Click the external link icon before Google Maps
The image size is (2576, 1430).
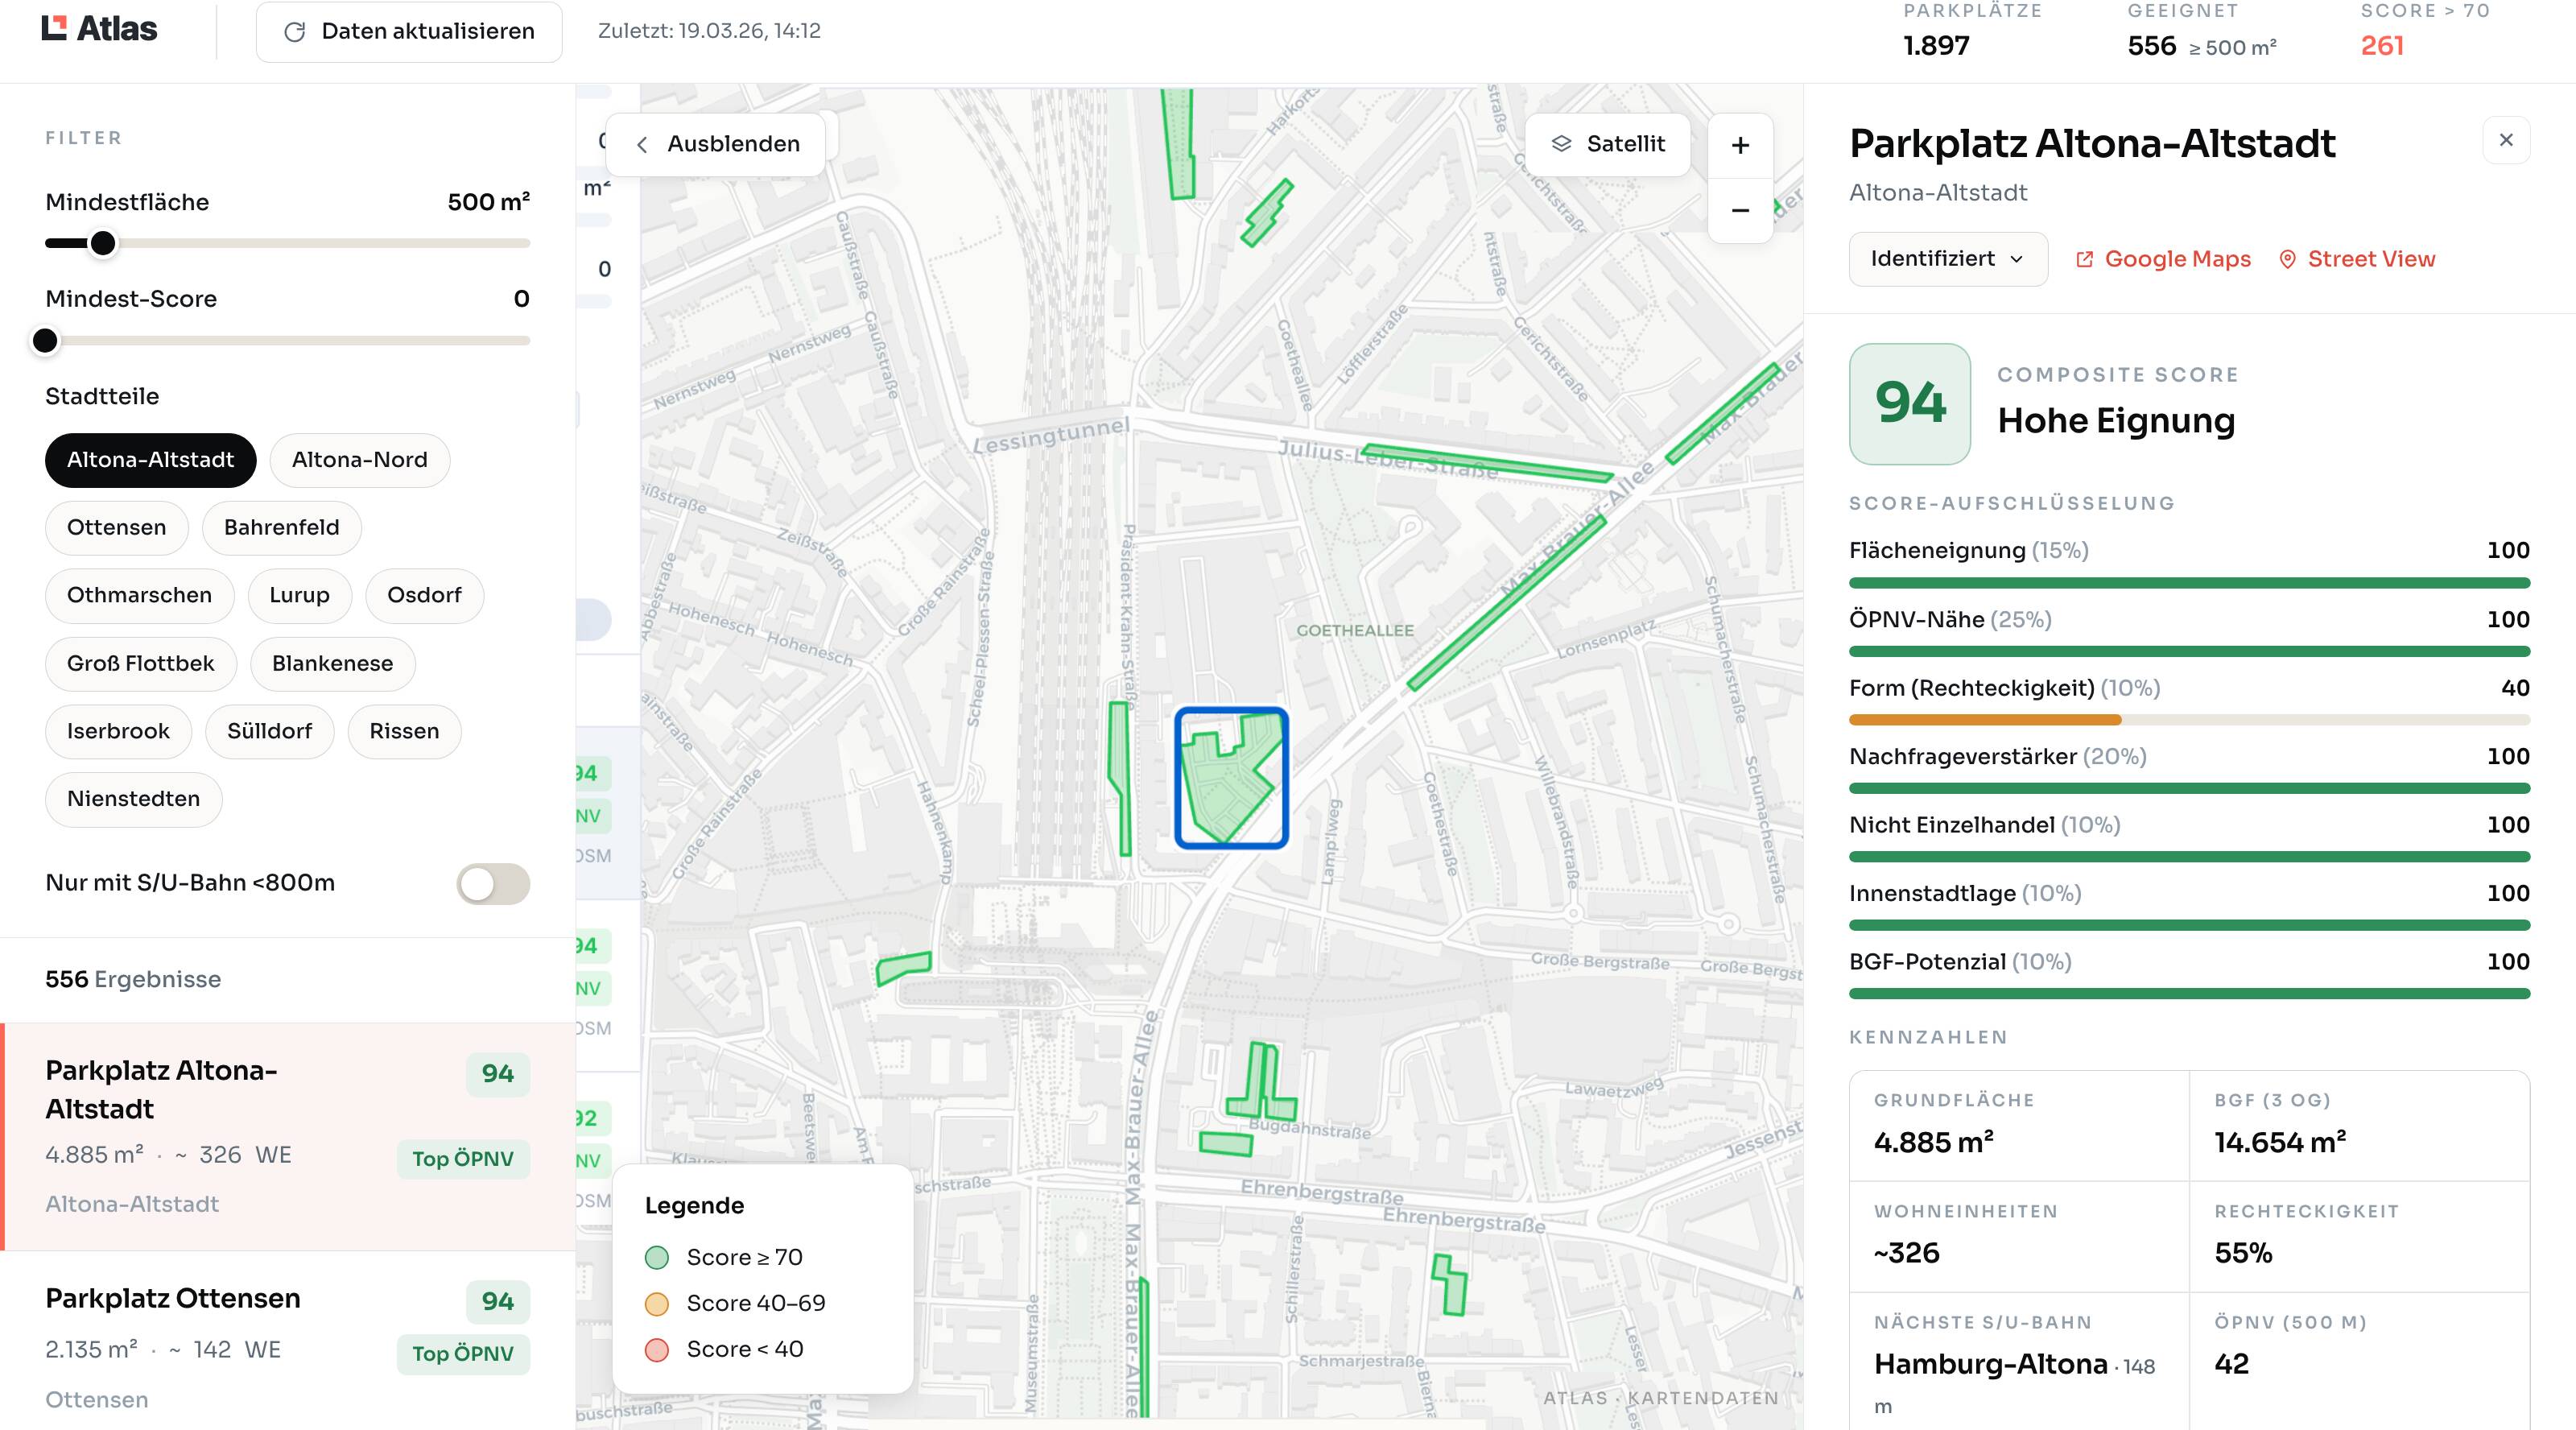[x=2084, y=260]
